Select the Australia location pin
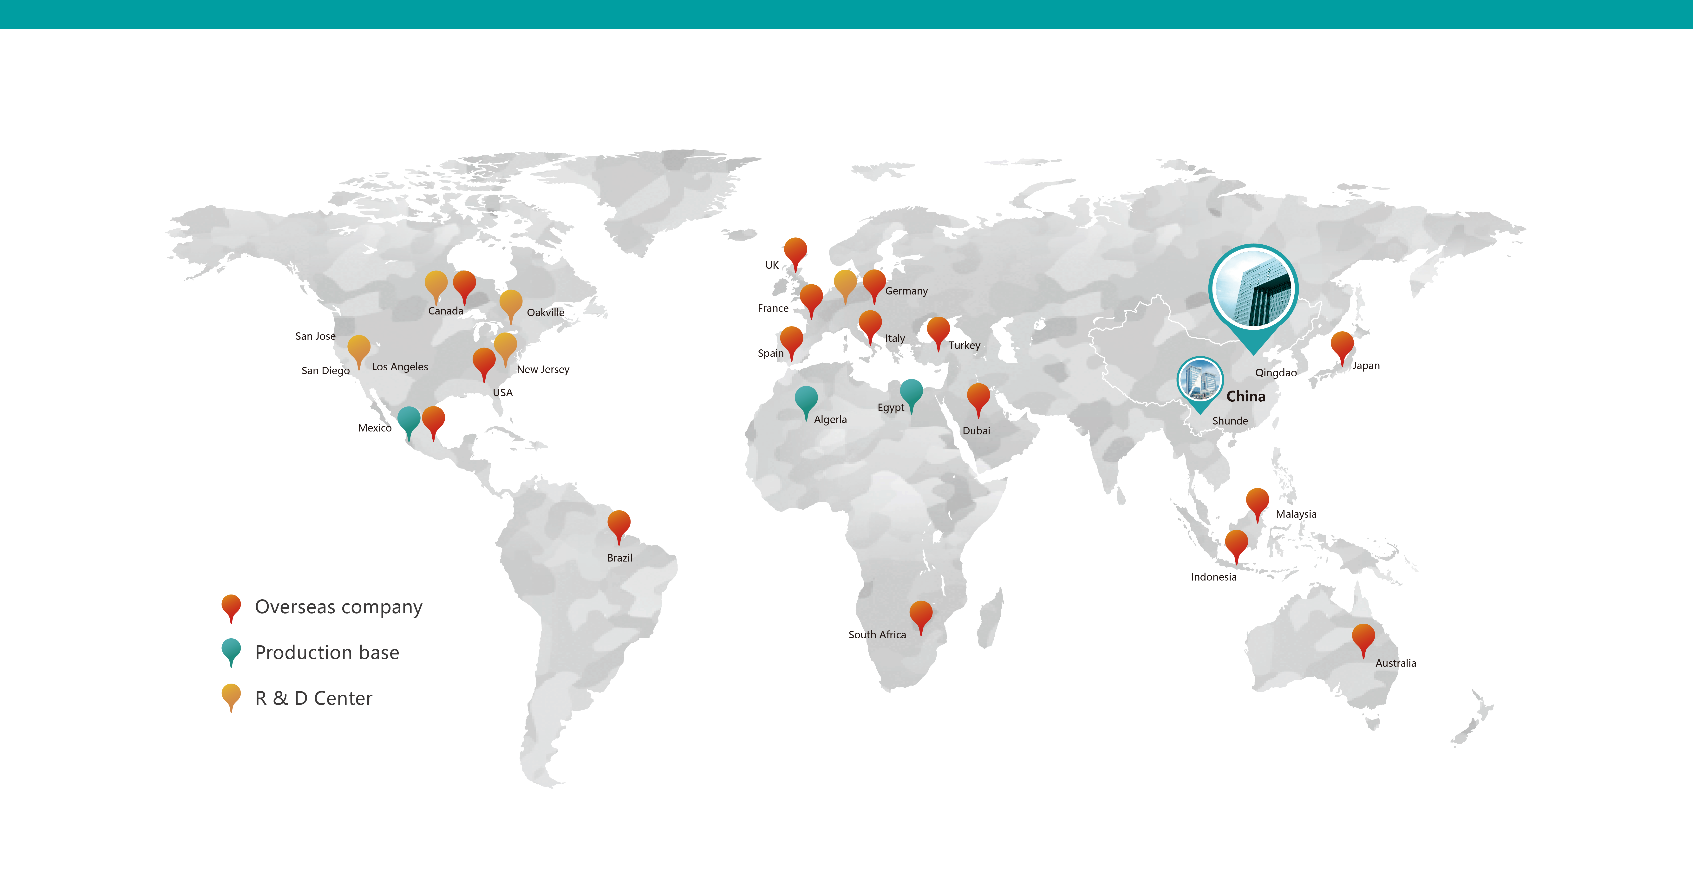 [x=1363, y=637]
